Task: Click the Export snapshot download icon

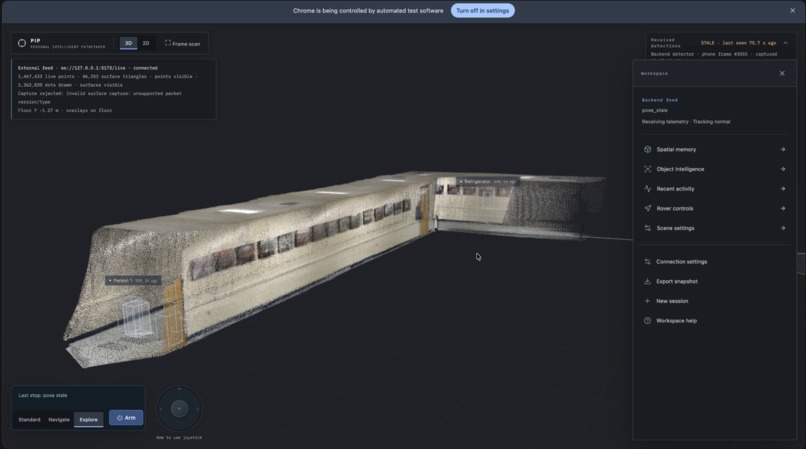Action: click(647, 281)
